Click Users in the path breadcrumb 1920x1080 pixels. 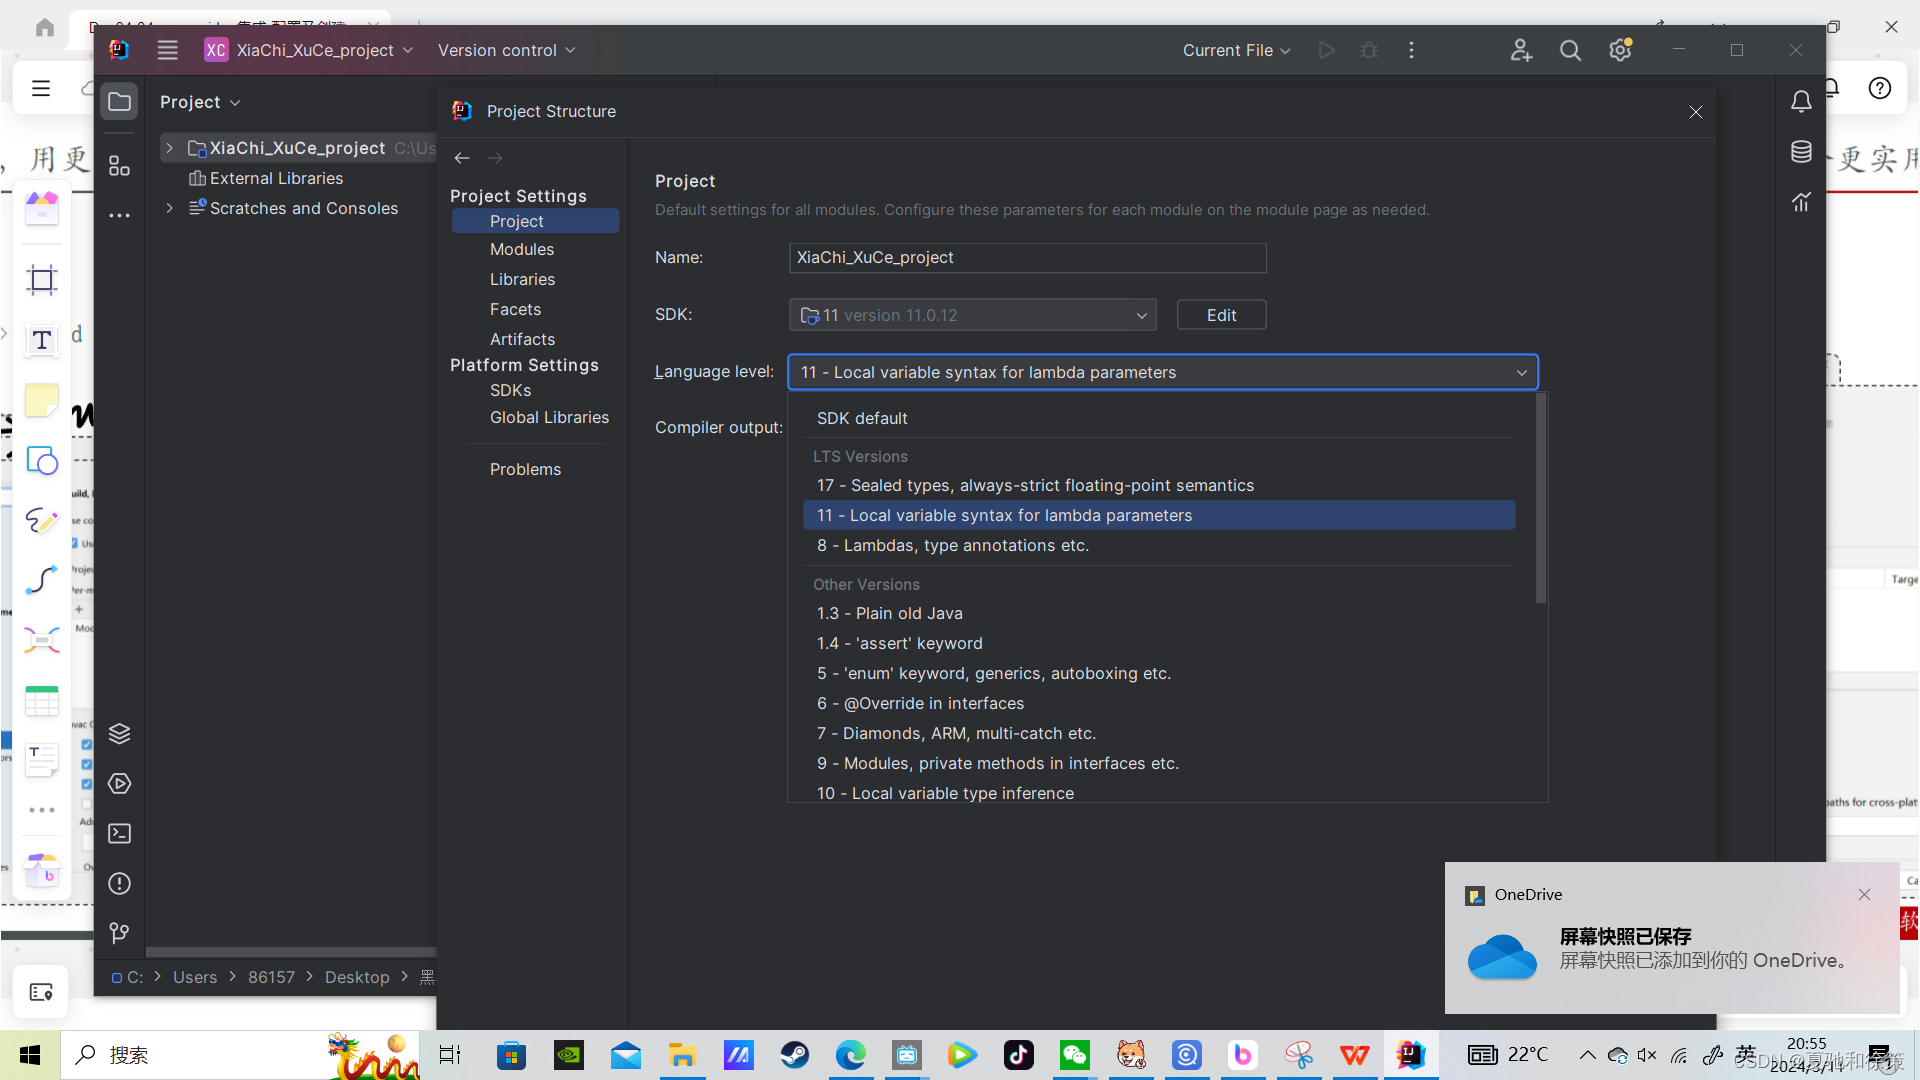(195, 977)
